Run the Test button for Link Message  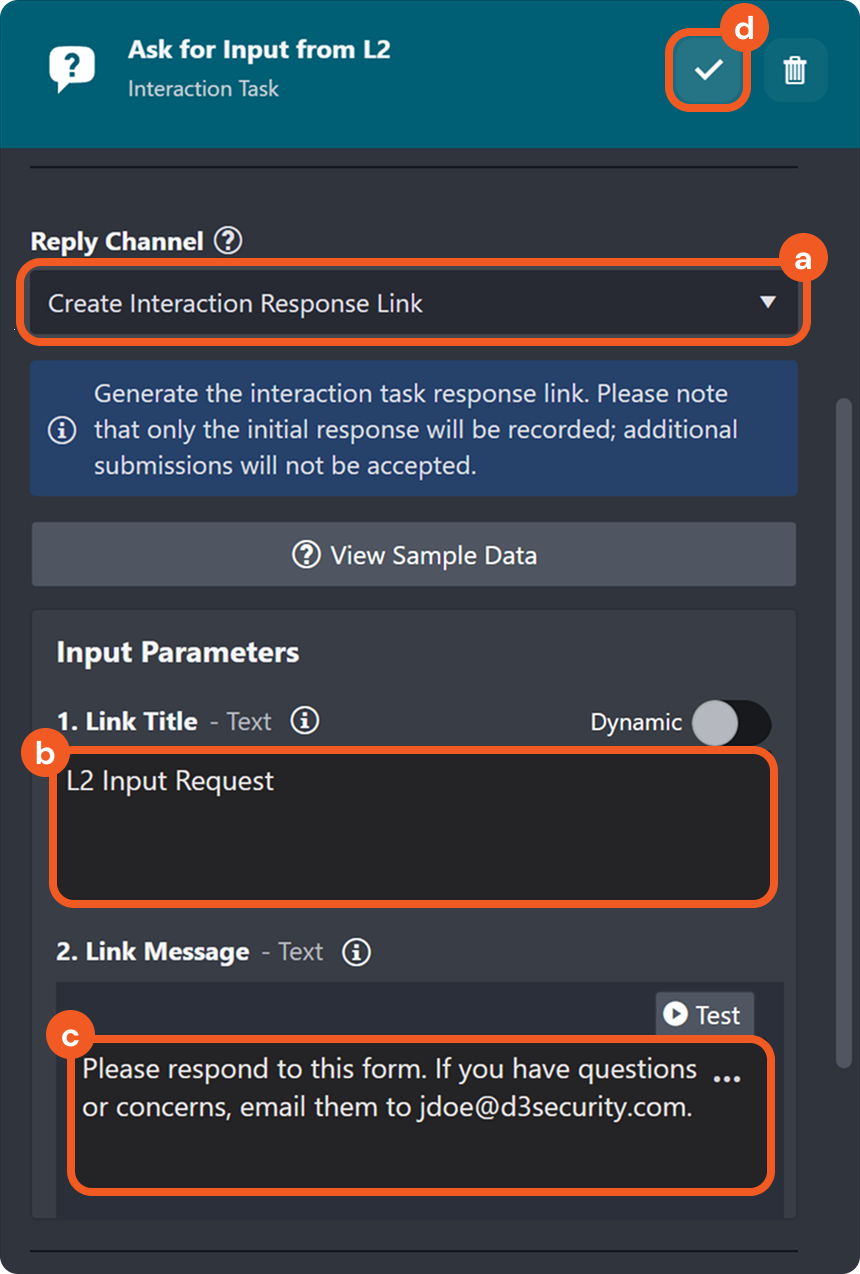click(704, 1015)
